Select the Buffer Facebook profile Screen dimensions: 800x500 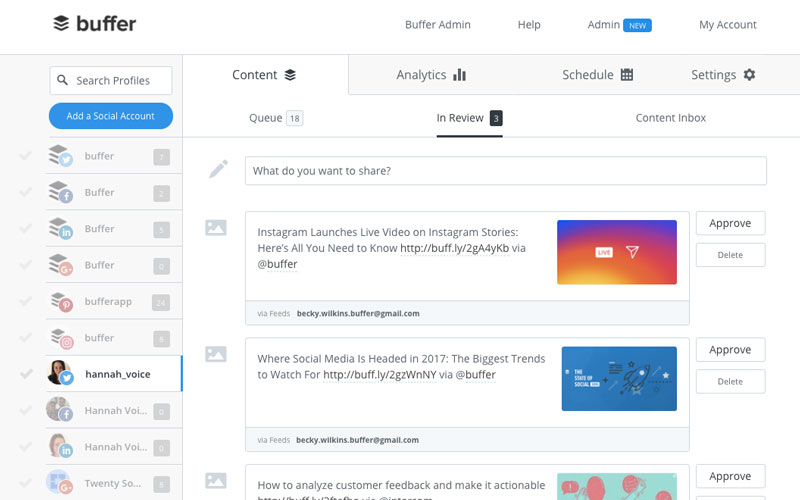100,193
